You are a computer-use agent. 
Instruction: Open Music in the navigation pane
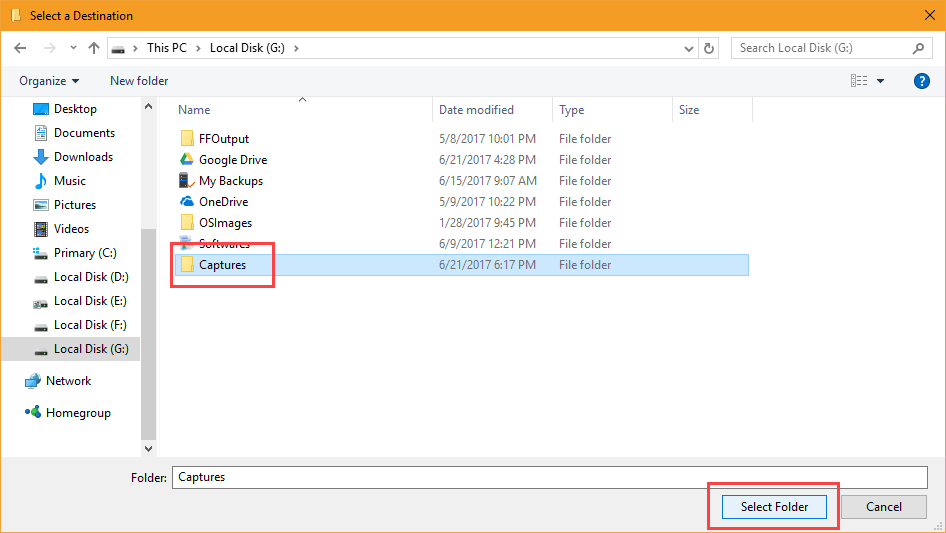pyautogui.click(x=69, y=181)
